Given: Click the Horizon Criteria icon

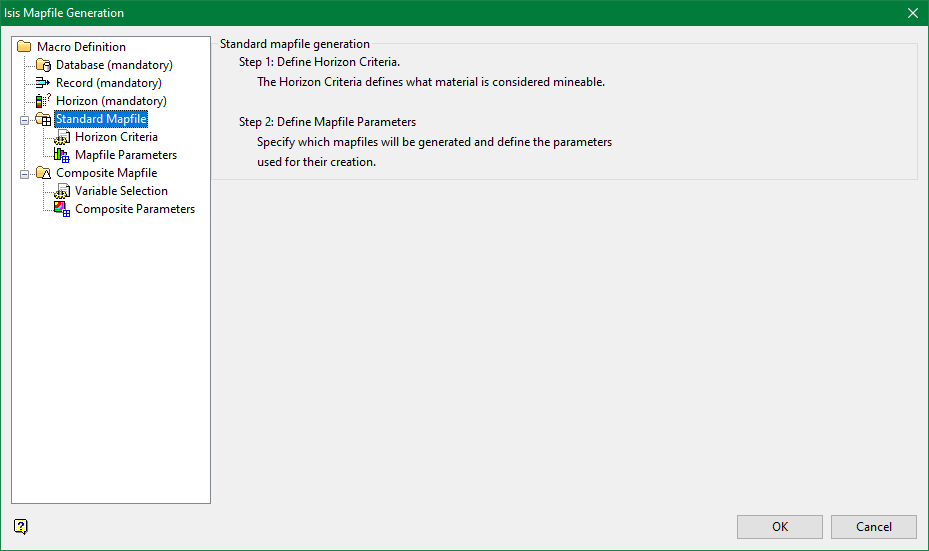Looking at the screenshot, I should click(62, 137).
